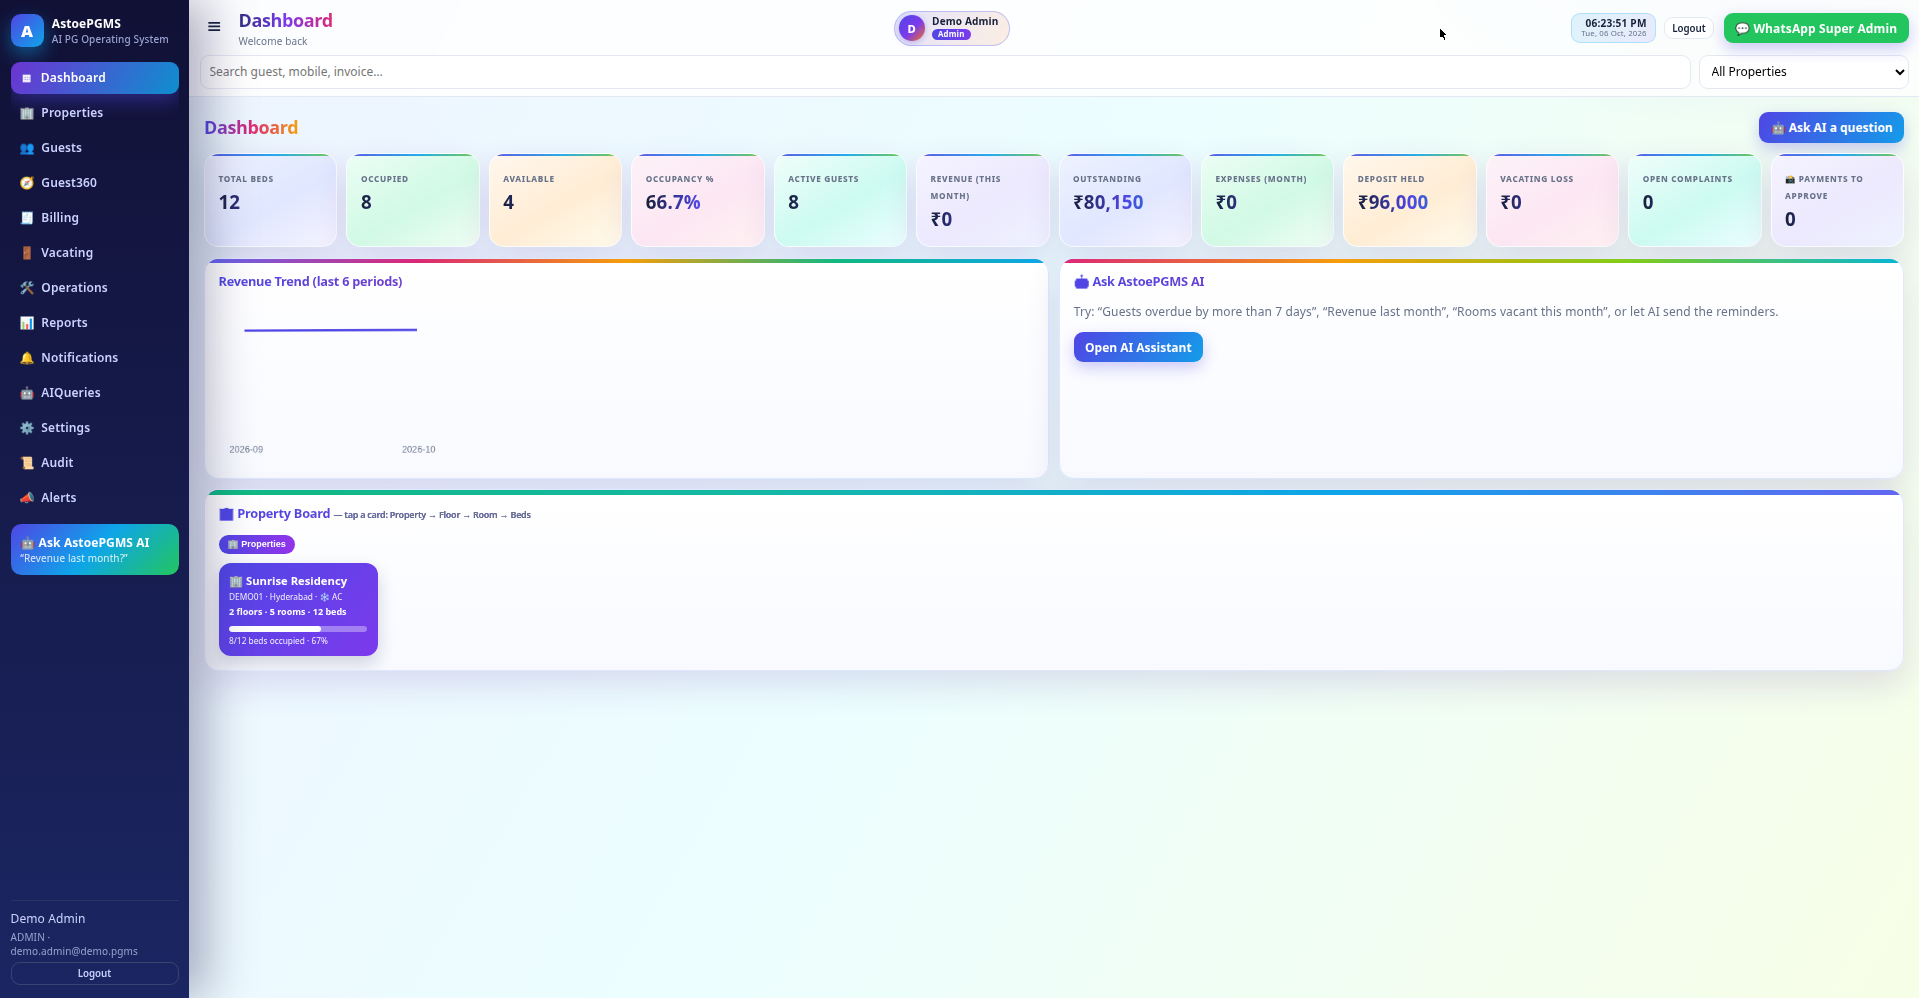Click the Property Board heading icon
This screenshot has height=998, width=1919.
click(x=226, y=514)
